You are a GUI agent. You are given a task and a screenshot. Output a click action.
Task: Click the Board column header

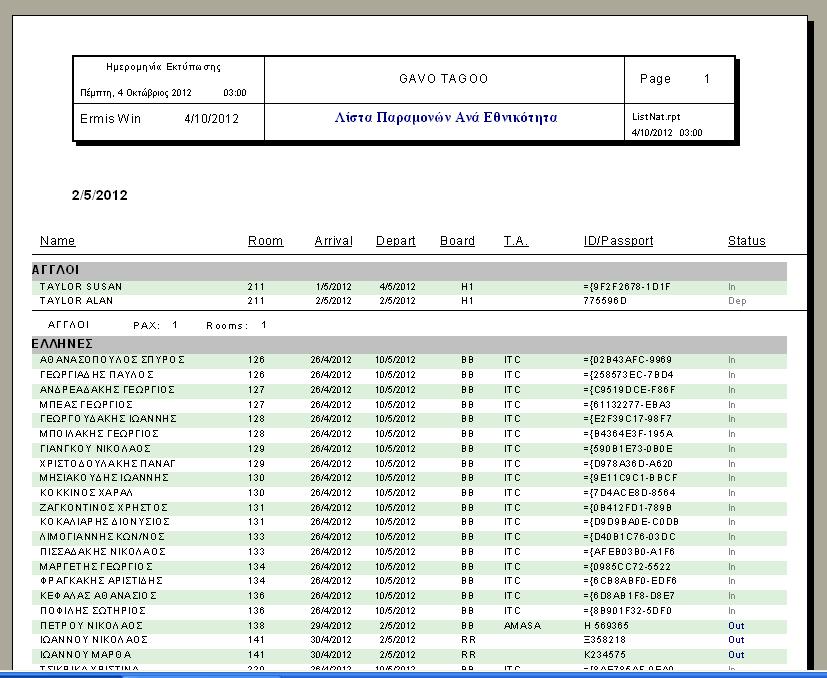click(x=457, y=241)
